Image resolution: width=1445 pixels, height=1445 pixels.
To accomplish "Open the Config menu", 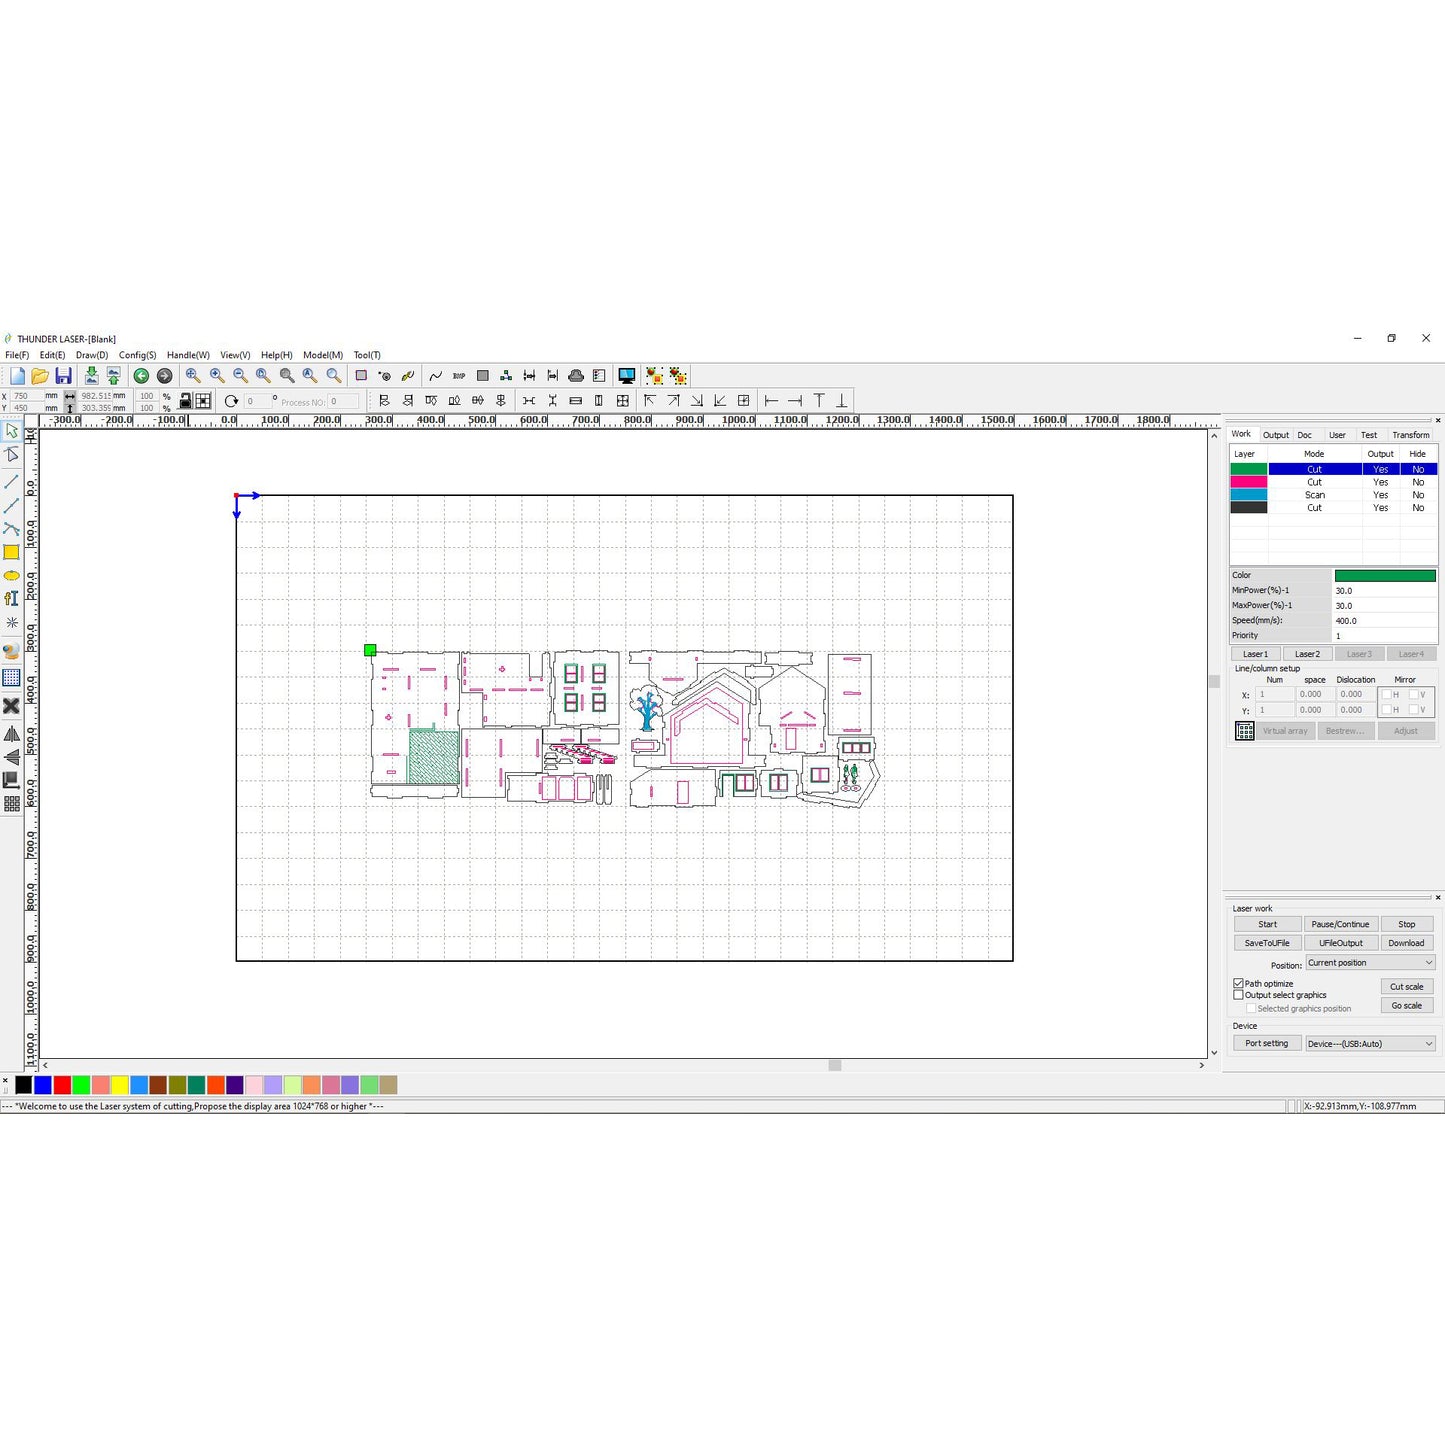I will pos(137,355).
